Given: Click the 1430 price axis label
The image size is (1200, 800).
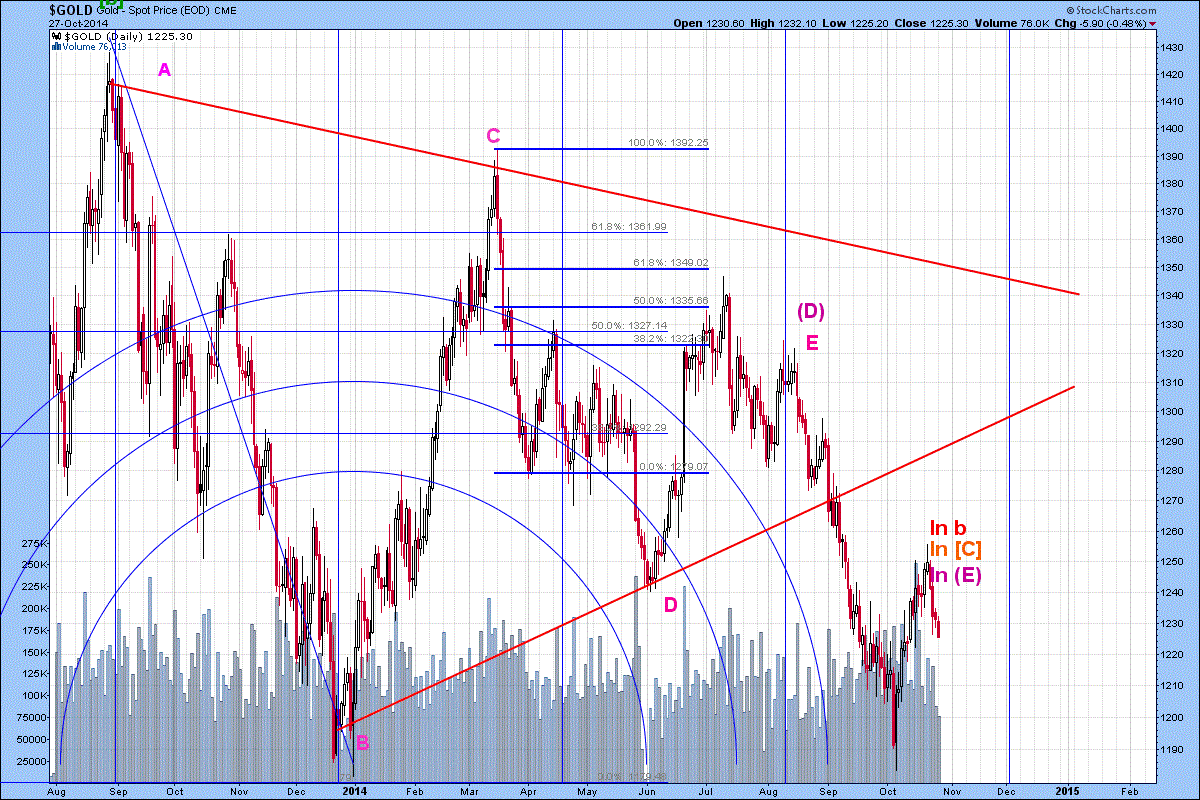Looking at the screenshot, I should click(1171, 47).
